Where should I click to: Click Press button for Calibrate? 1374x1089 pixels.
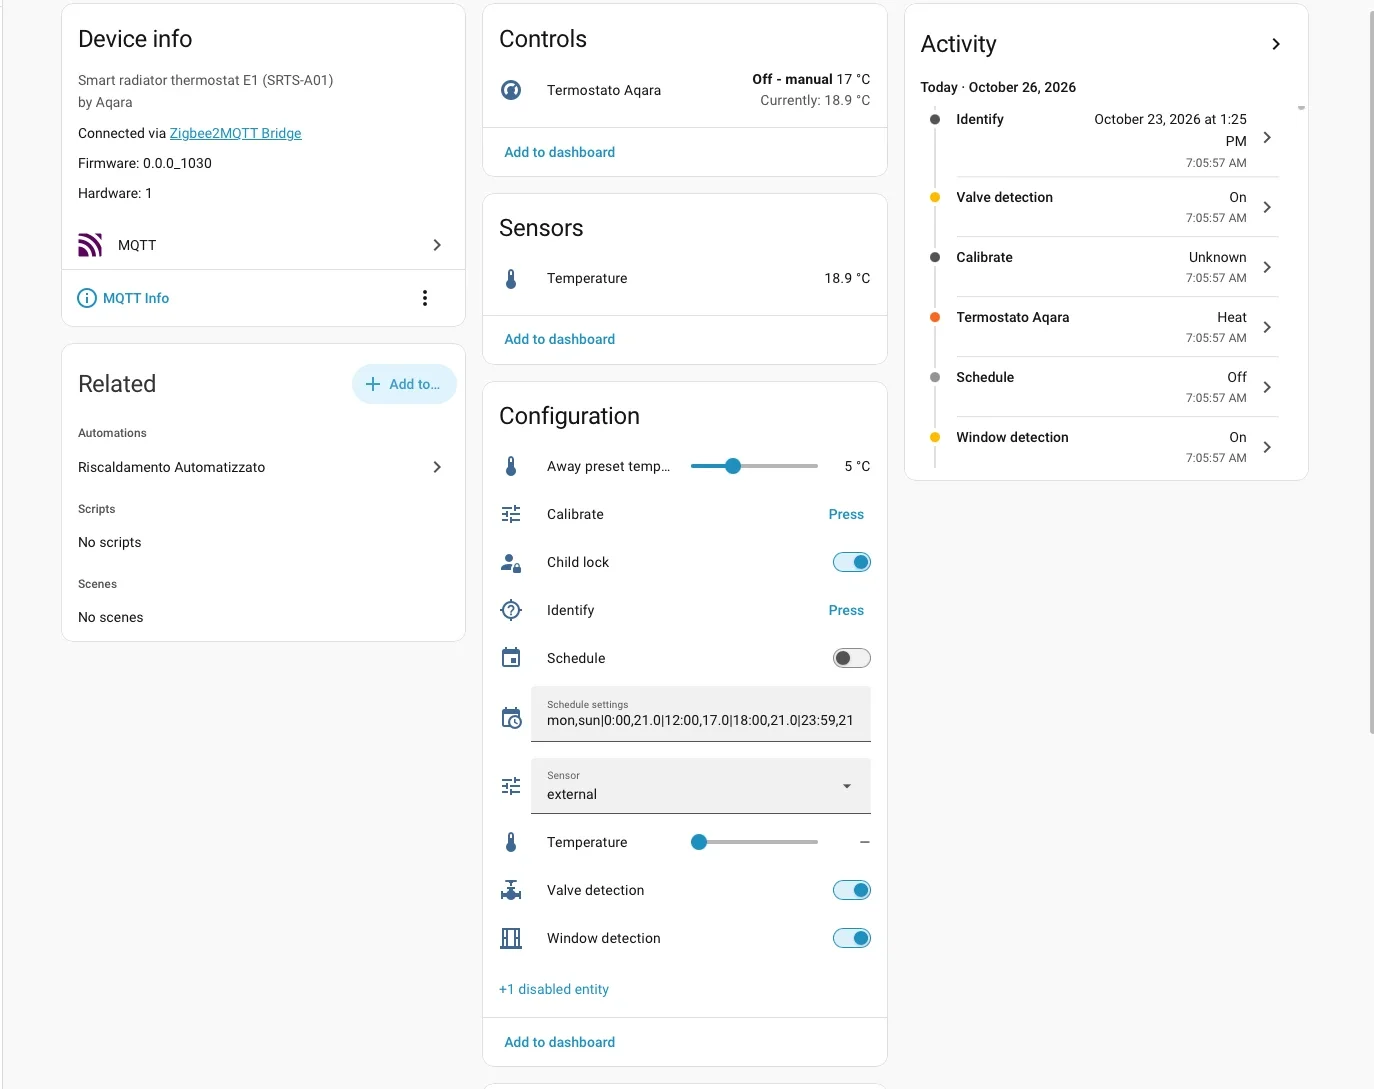coord(846,514)
